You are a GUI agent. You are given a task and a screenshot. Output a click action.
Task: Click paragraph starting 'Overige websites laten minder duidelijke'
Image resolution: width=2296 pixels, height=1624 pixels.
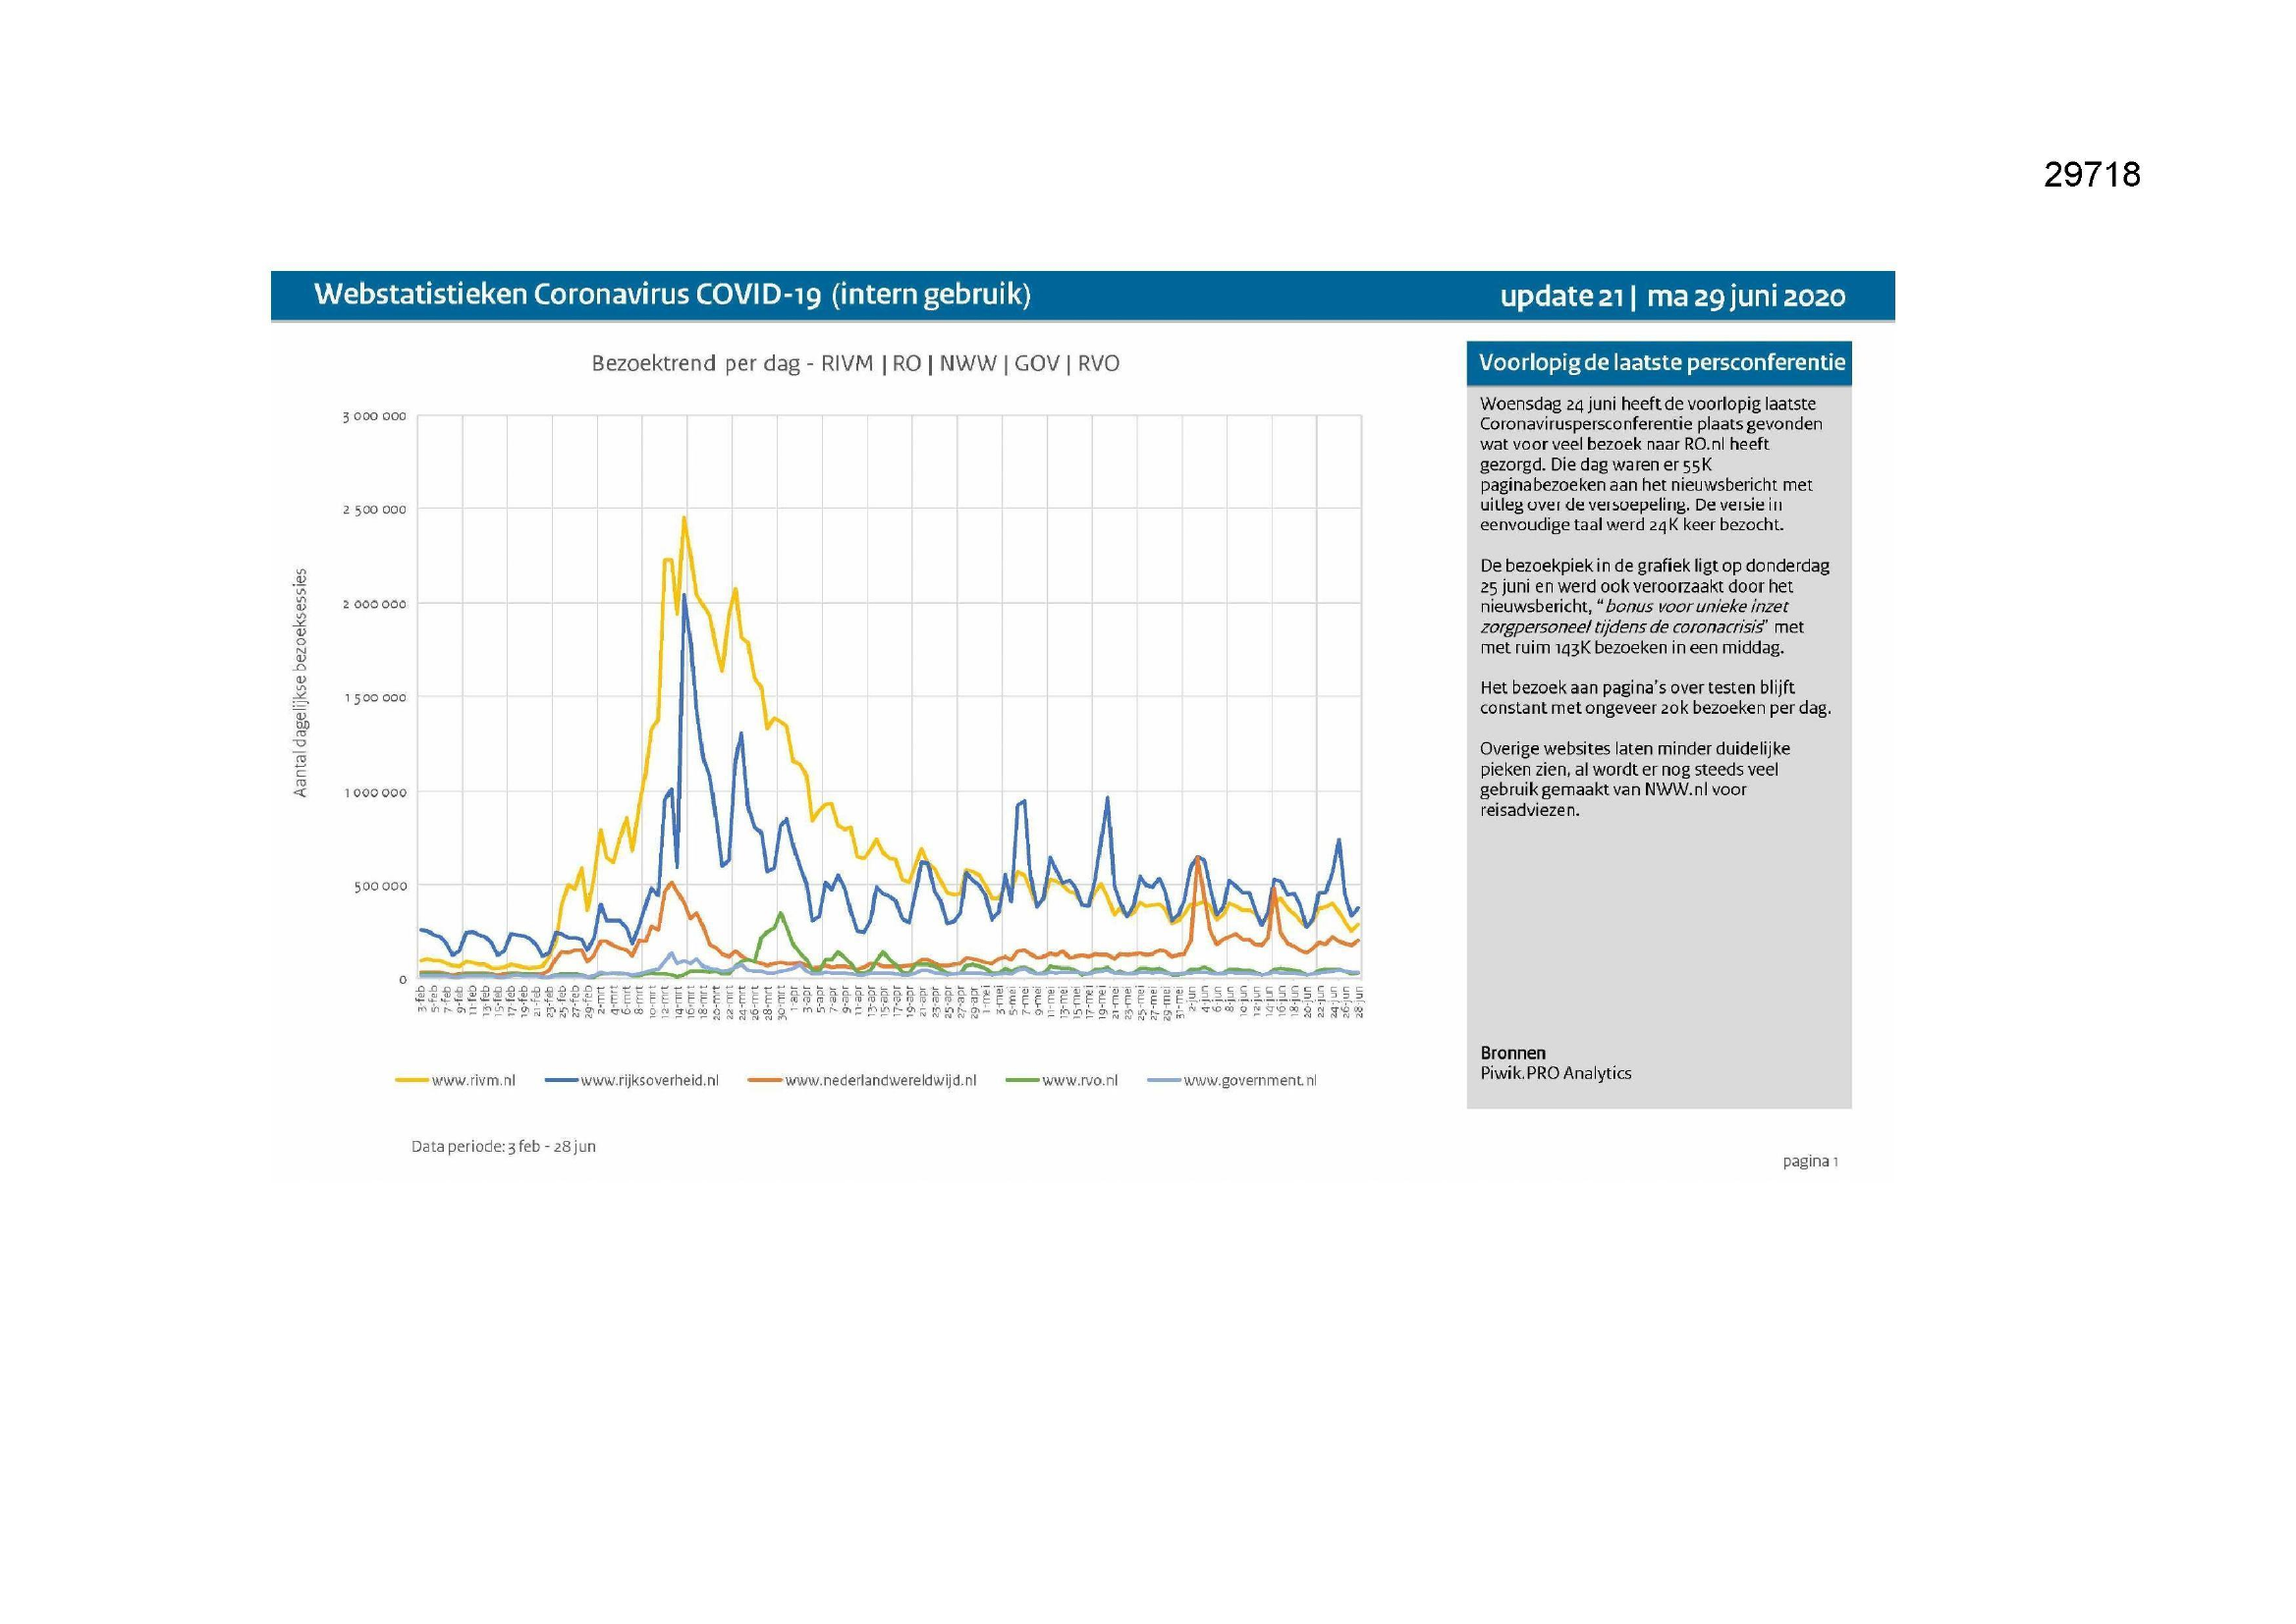1636,779
